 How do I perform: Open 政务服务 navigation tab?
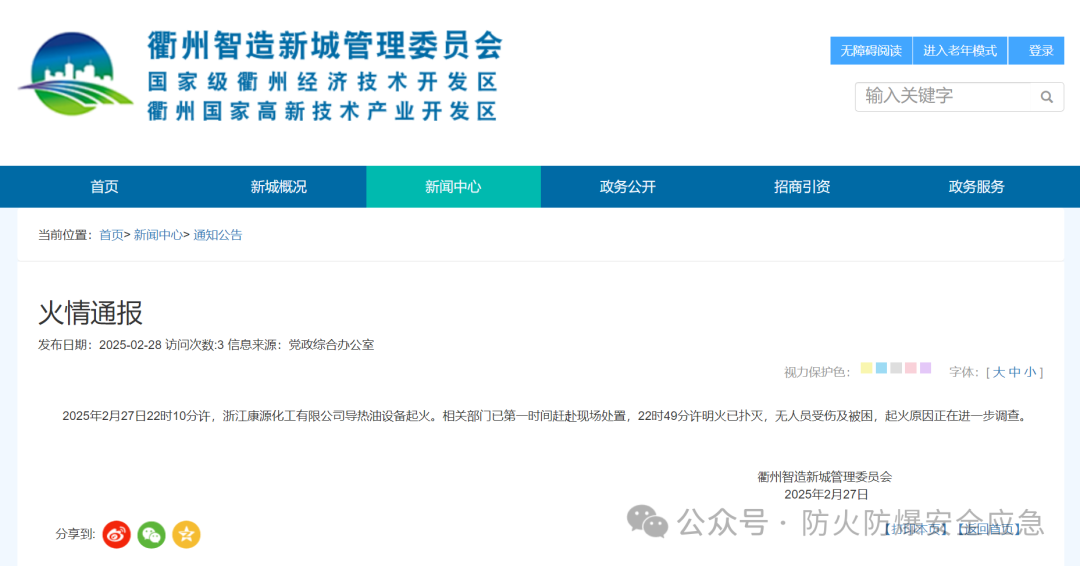coord(976,187)
